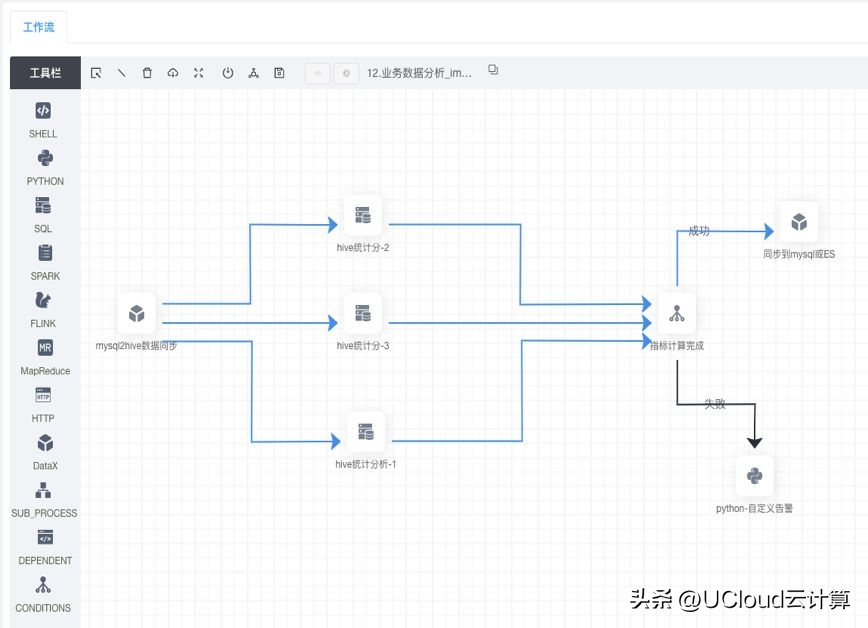
Task: Click the download DAG cloud icon
Action: coord(172,72)
